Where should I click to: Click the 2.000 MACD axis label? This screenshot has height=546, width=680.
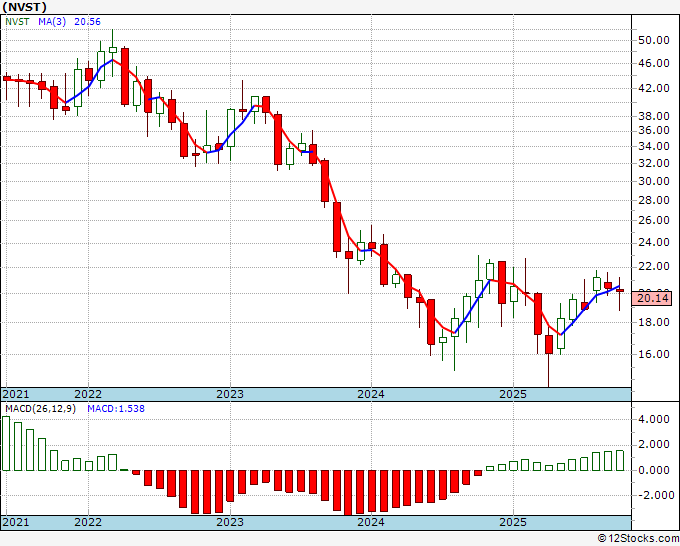click(x=654, y=445)
